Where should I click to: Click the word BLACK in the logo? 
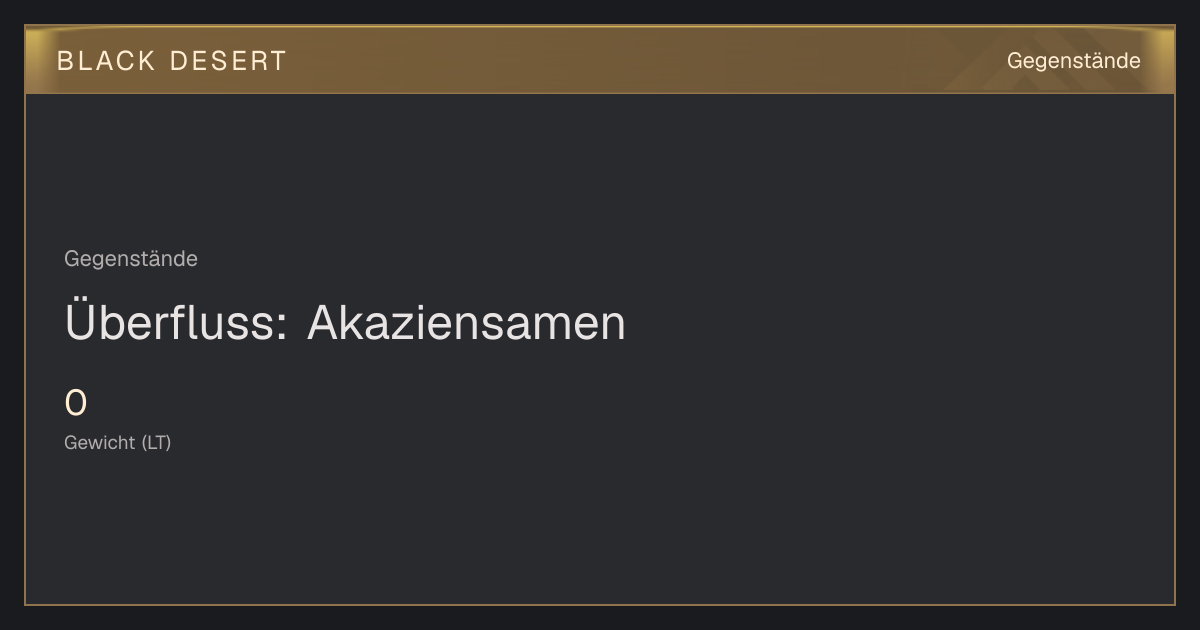click(106, 61)
